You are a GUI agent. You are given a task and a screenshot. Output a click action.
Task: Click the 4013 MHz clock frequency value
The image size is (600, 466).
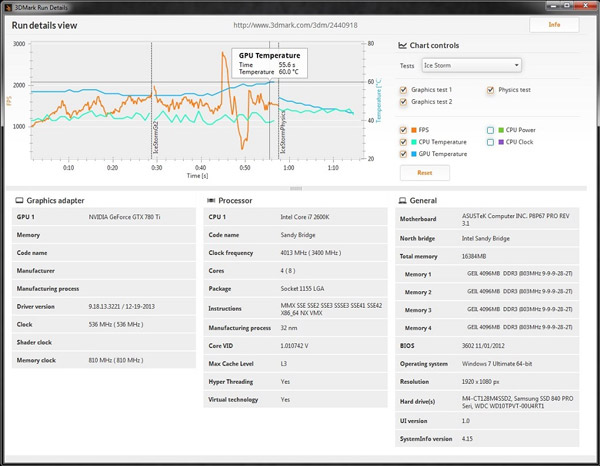[311, 253]
